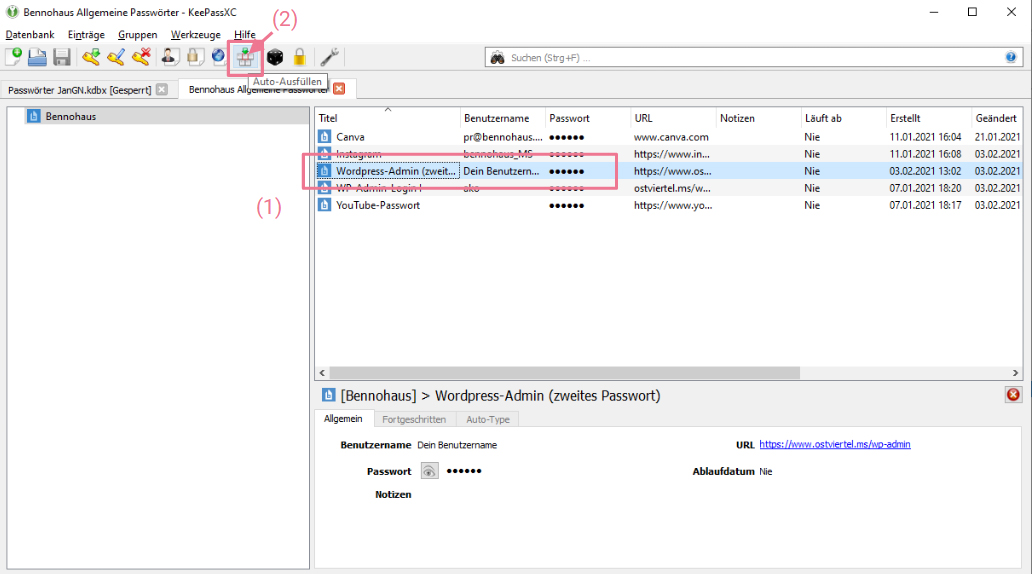Click the pr@bennohaus username cell
1032x574 pixels.
(x=503, y=137)
